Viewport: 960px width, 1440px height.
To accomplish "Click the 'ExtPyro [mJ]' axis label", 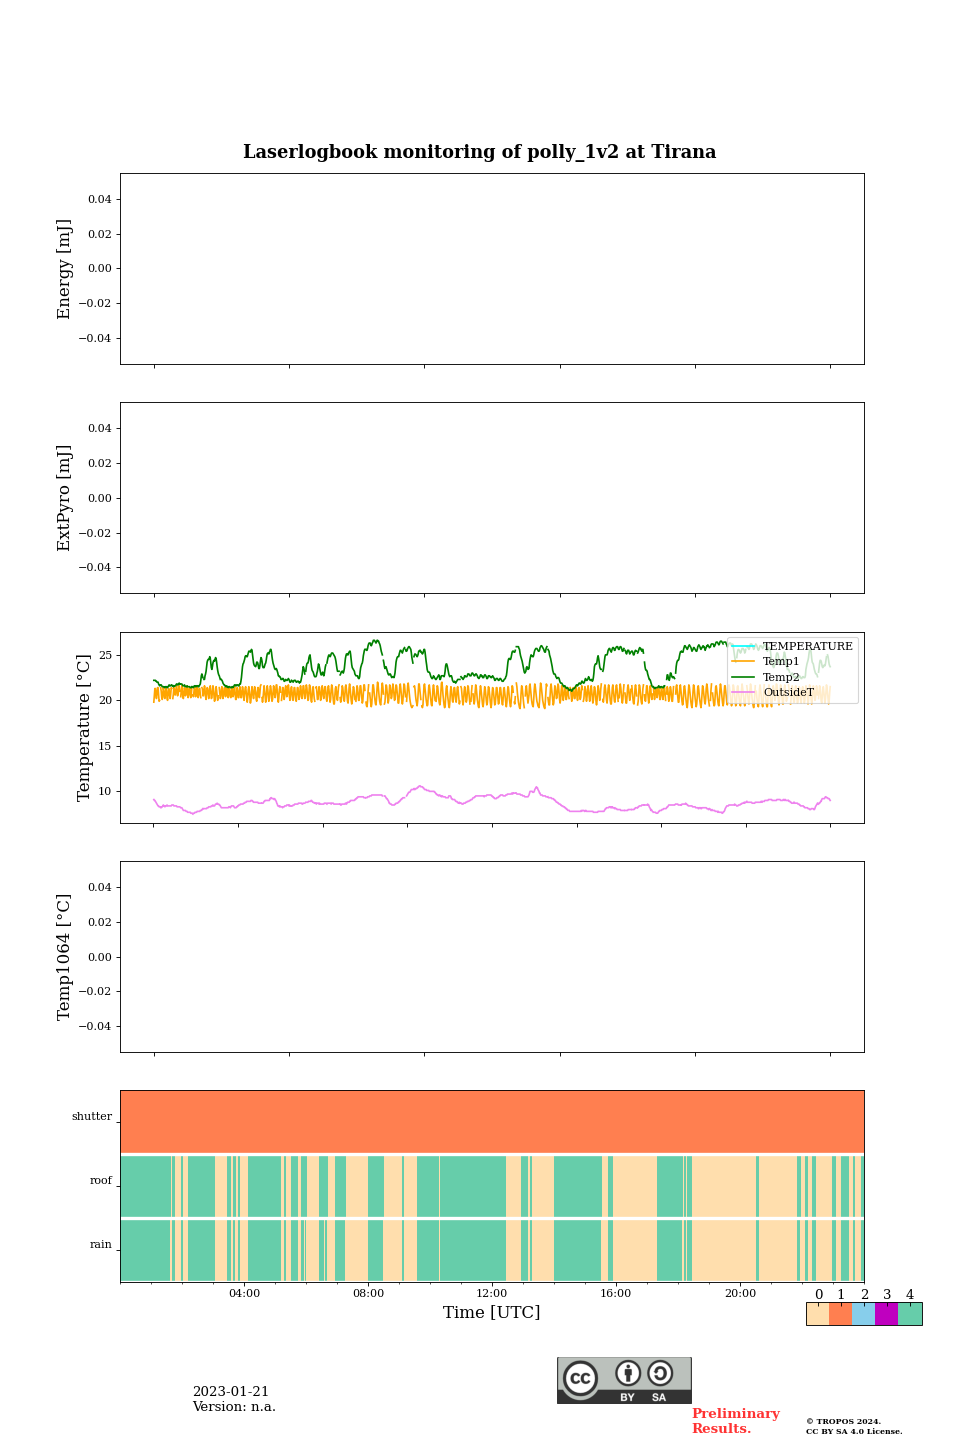I will coord(65,498).
